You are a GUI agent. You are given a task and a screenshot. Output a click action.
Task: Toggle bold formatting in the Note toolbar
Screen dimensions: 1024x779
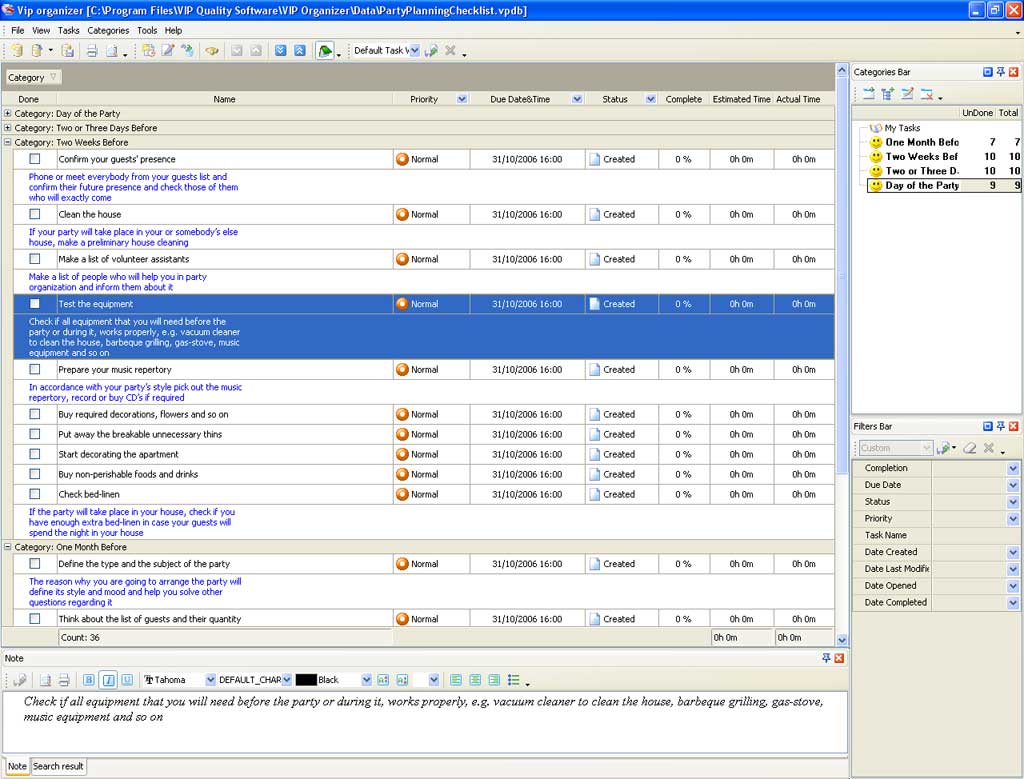[87, 679]
